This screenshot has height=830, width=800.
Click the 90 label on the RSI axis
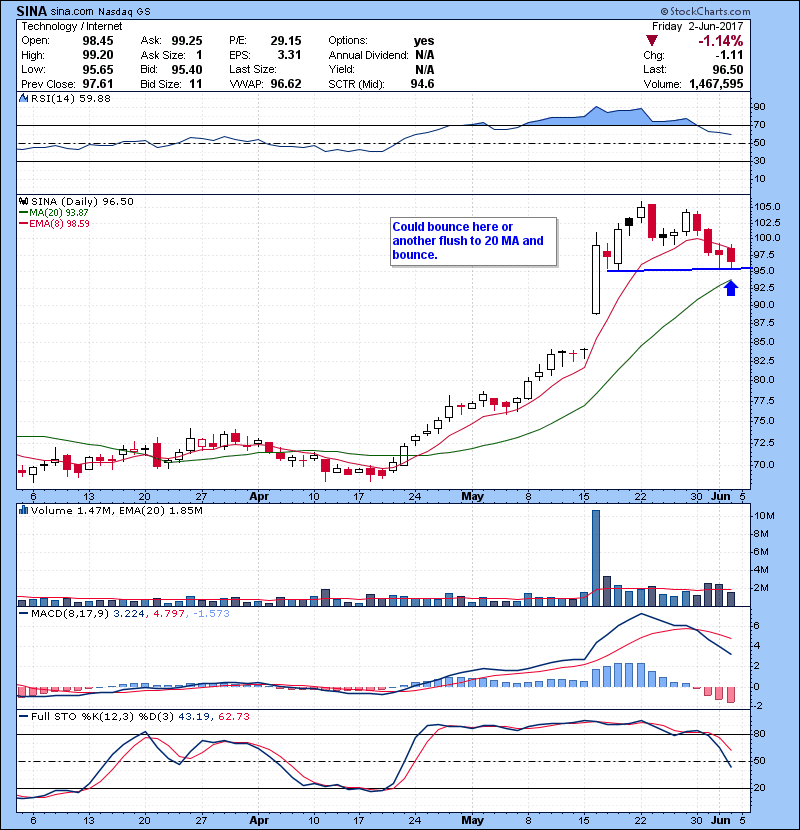[760, 107]
